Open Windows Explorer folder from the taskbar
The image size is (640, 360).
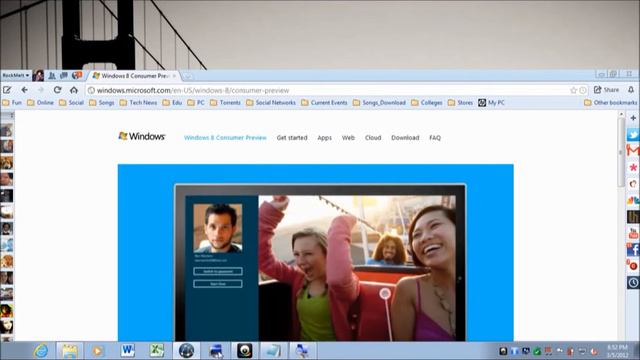click(x=69, y=351)
